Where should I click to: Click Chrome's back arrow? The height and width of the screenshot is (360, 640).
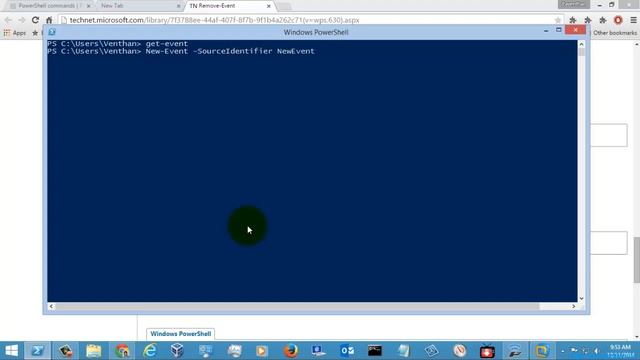(x=8, y=20)
